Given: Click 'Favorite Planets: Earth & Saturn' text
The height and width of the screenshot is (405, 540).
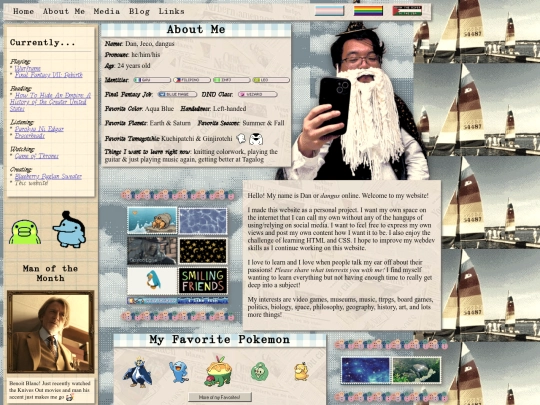Looking at the screenshot, I should tap(147, 123).
